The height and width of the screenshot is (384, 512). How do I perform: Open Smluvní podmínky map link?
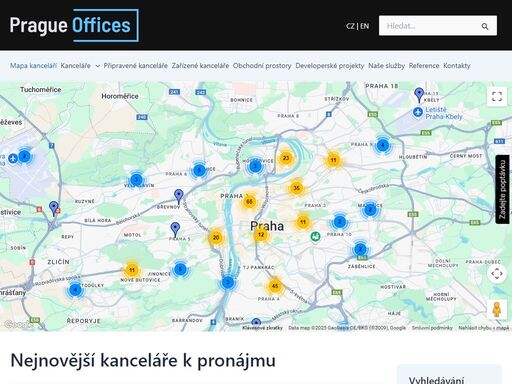coord(432,328)
